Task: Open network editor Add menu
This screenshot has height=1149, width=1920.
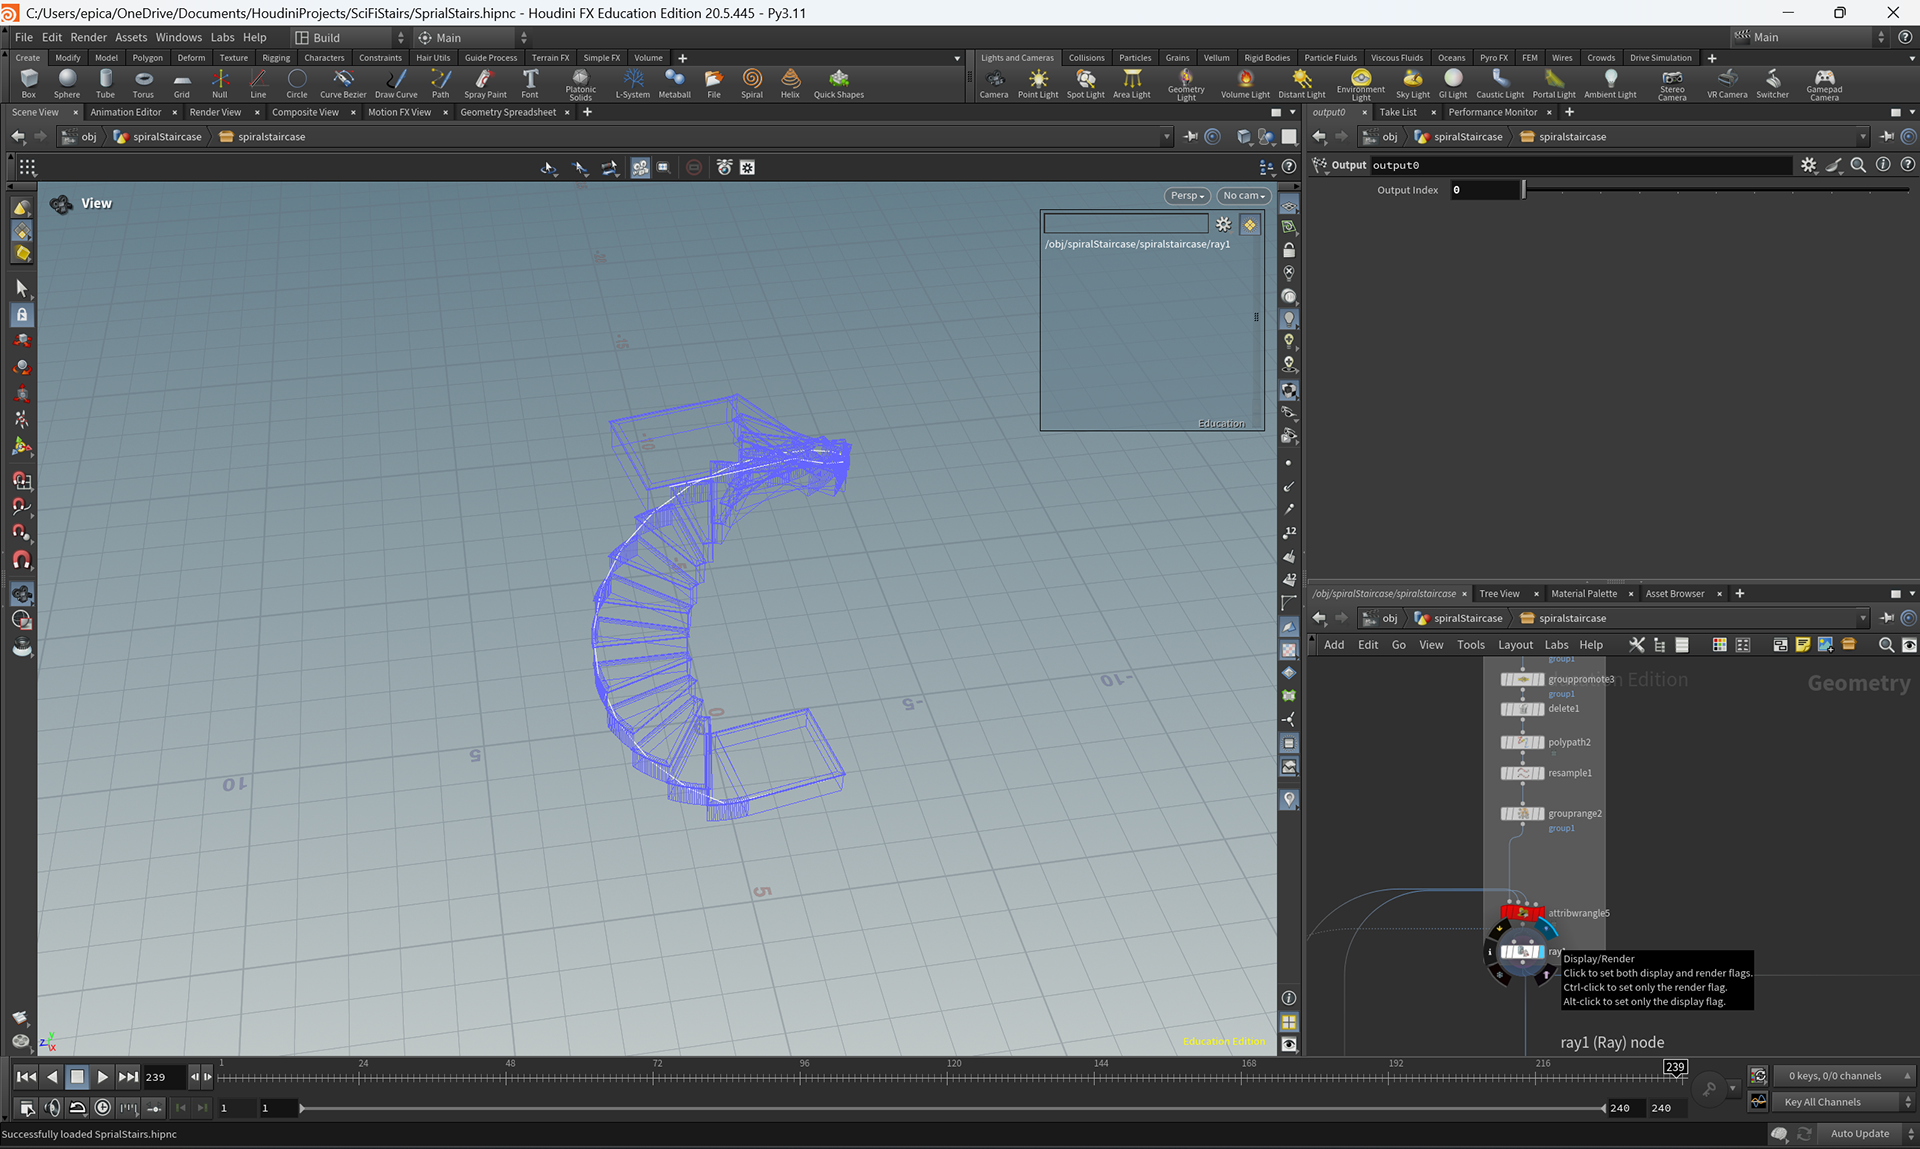Action: tap(1334, 645)
